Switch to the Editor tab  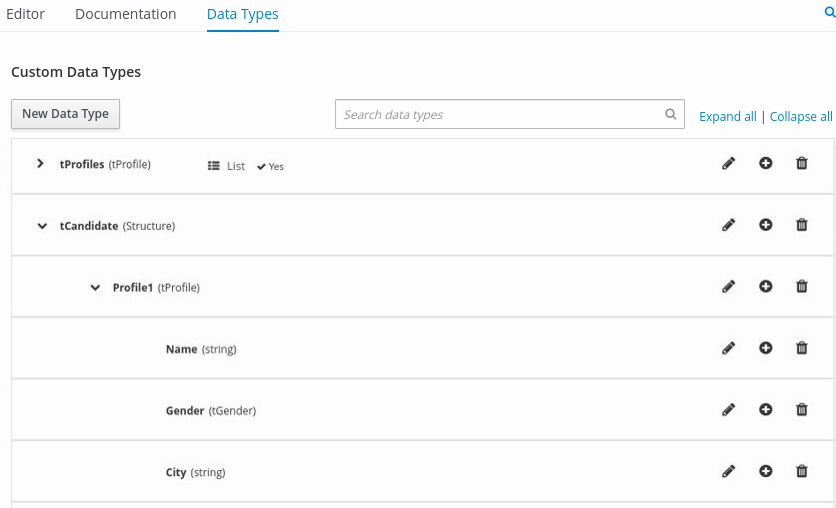25,14
